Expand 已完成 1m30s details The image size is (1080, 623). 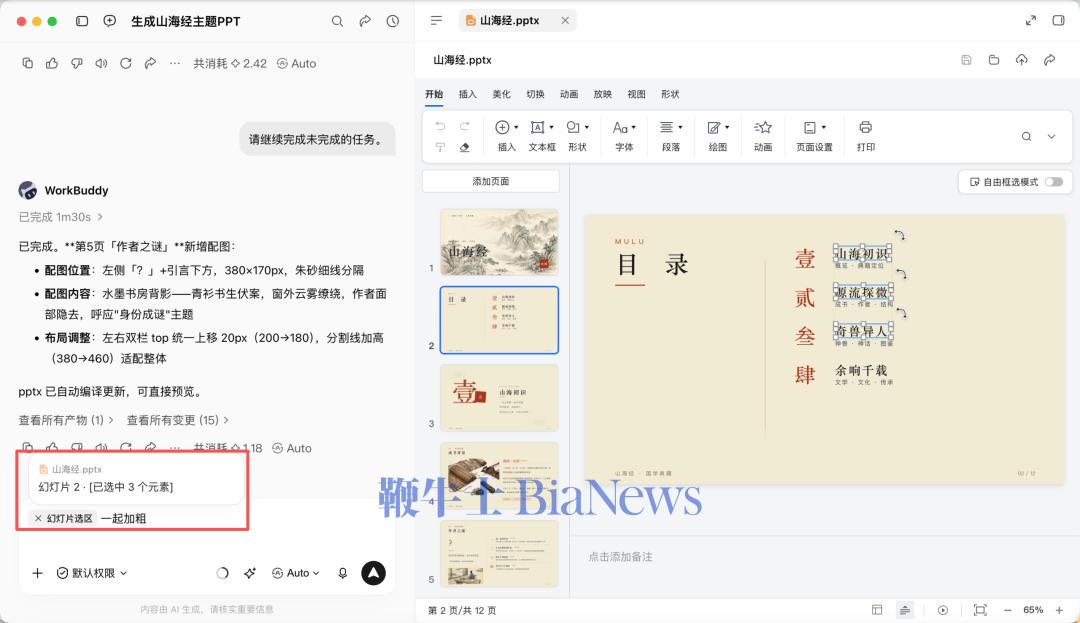(61, 217)
